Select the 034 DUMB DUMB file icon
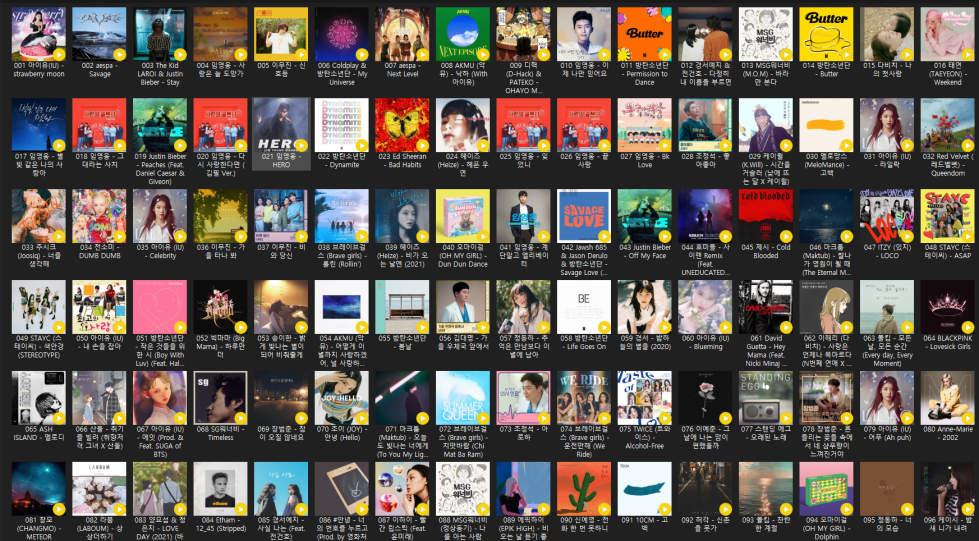 pyautogui.click(x=99, y=216)
